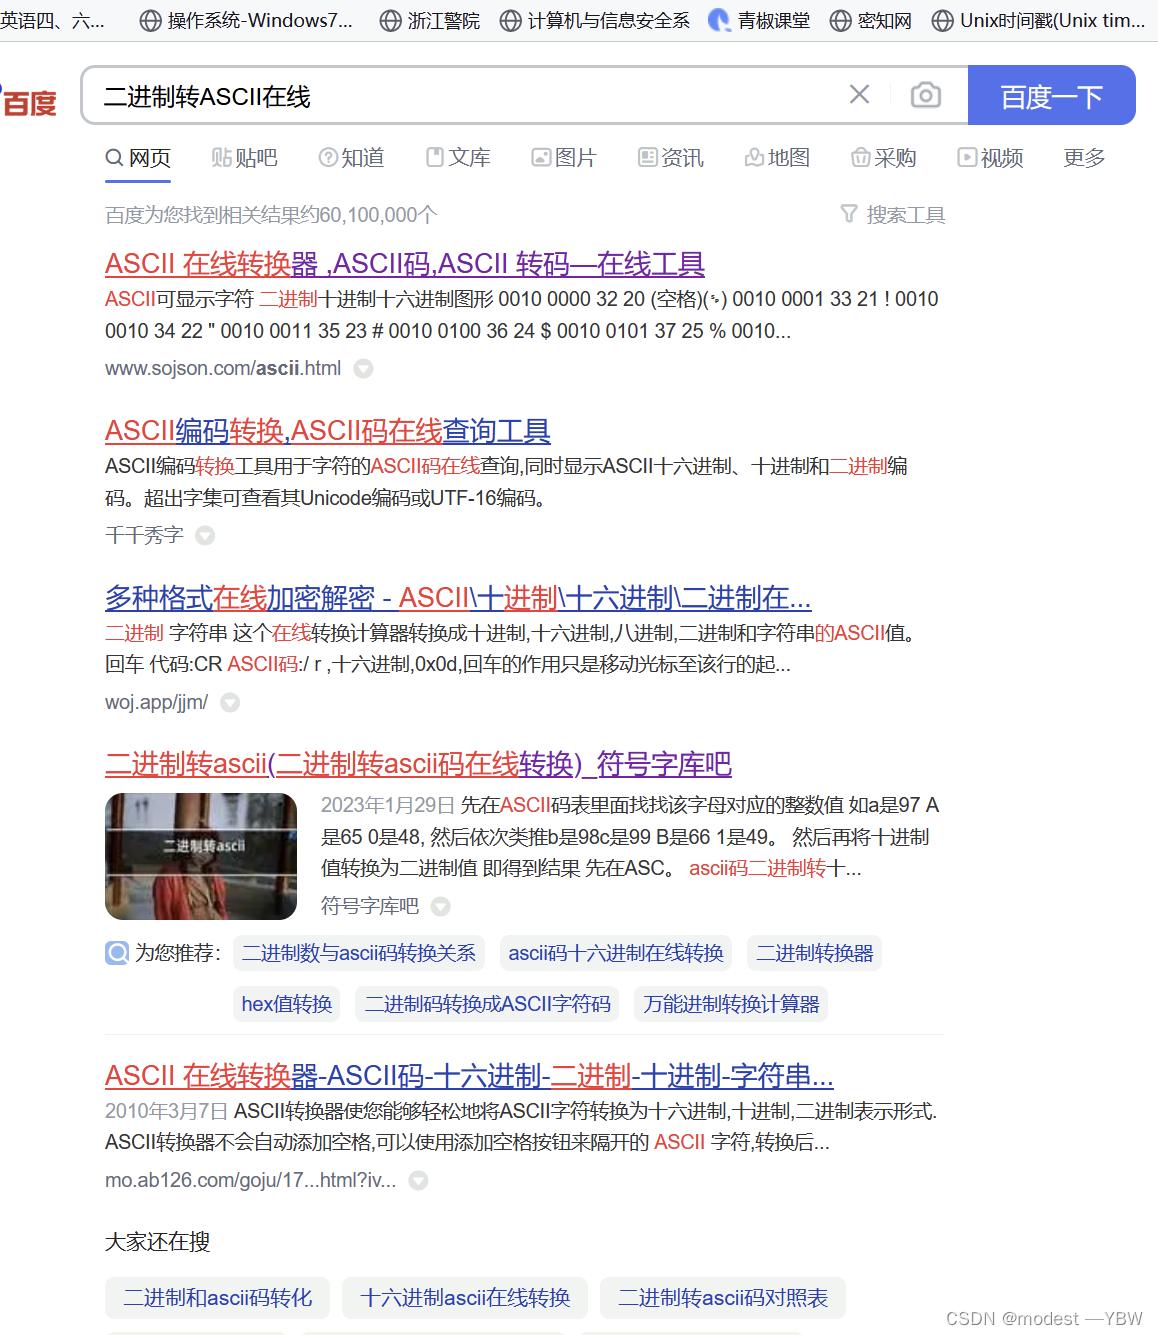This screenshot has width=1158, height=1335.
Task: Select suggestion hex值转换
Action: [x=287, y=1004]
